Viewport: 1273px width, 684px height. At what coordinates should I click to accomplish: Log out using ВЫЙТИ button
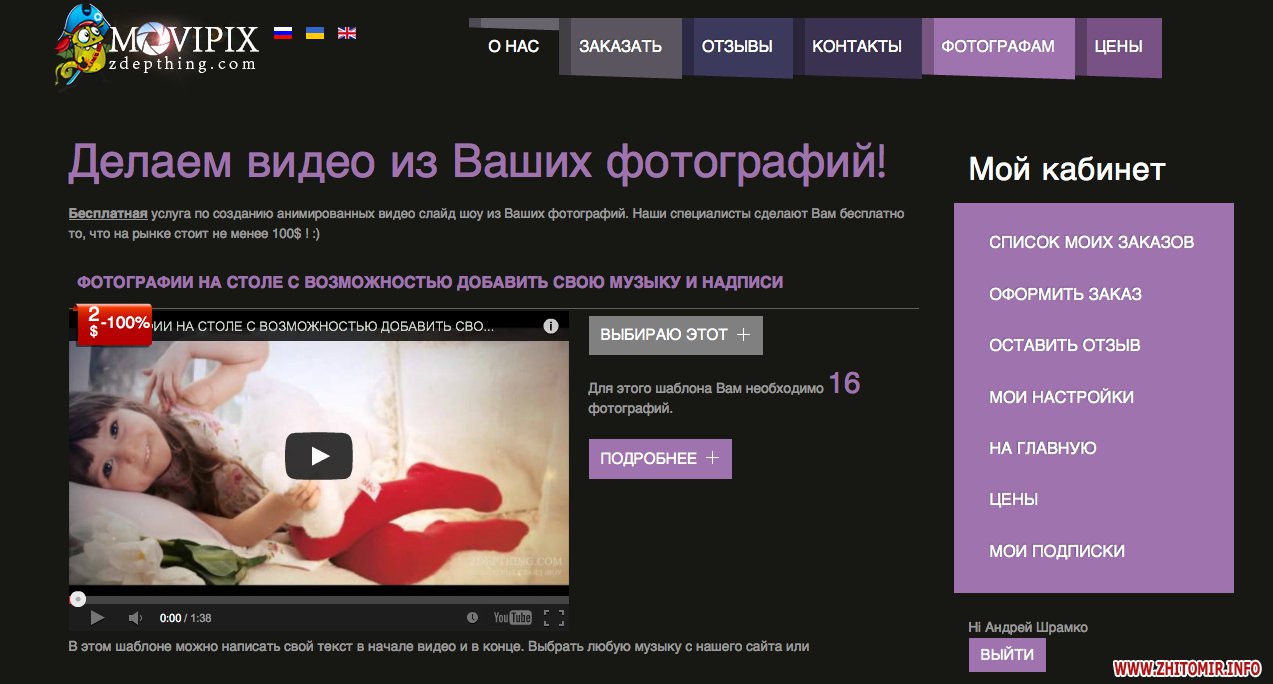1006,655
